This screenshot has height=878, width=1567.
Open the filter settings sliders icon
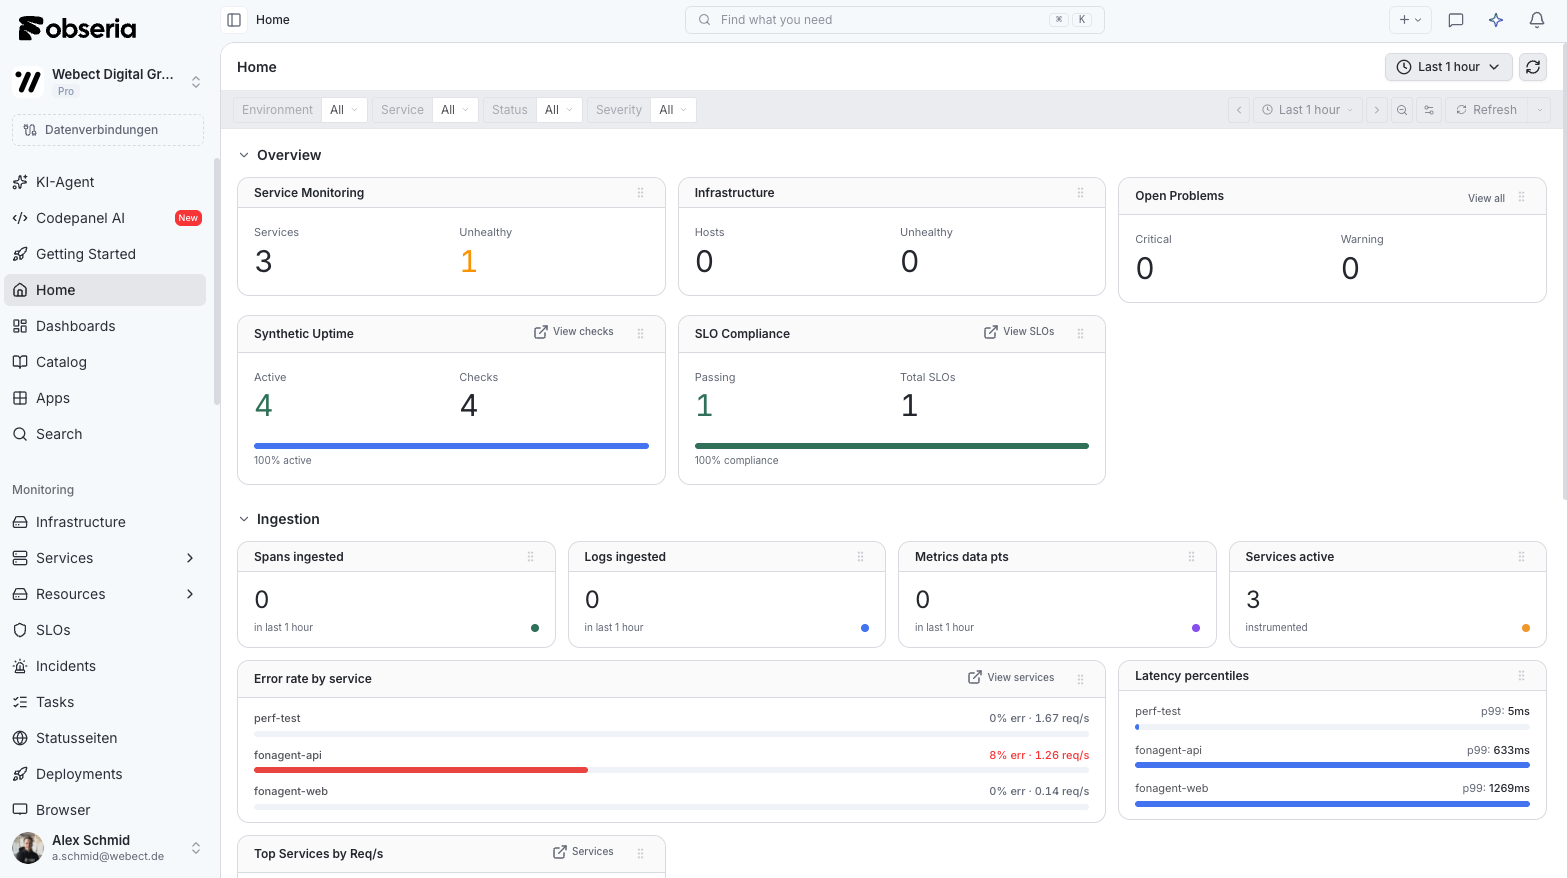1429,110
